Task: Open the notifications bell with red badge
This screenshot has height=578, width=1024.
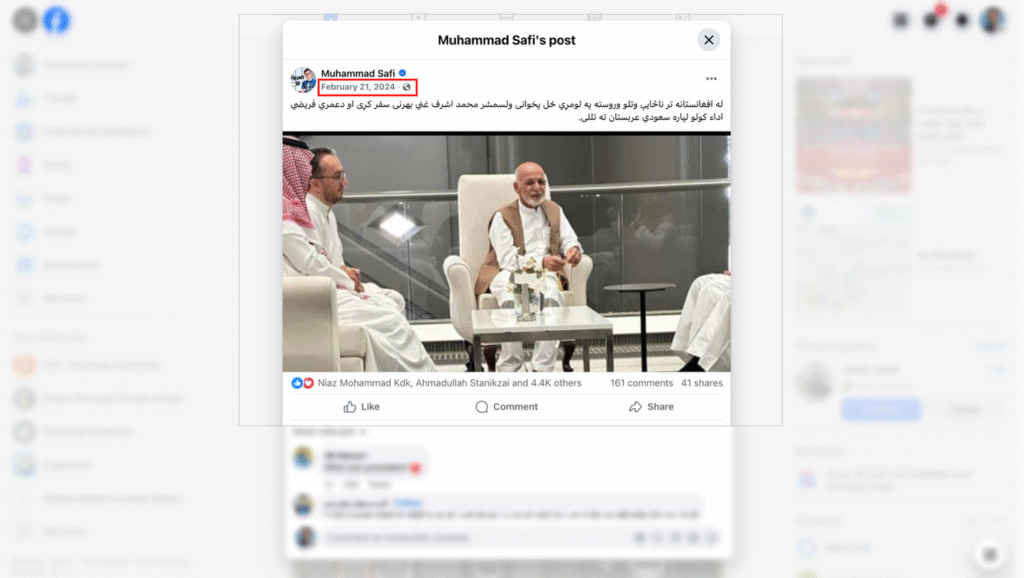Action: (931, 20)
